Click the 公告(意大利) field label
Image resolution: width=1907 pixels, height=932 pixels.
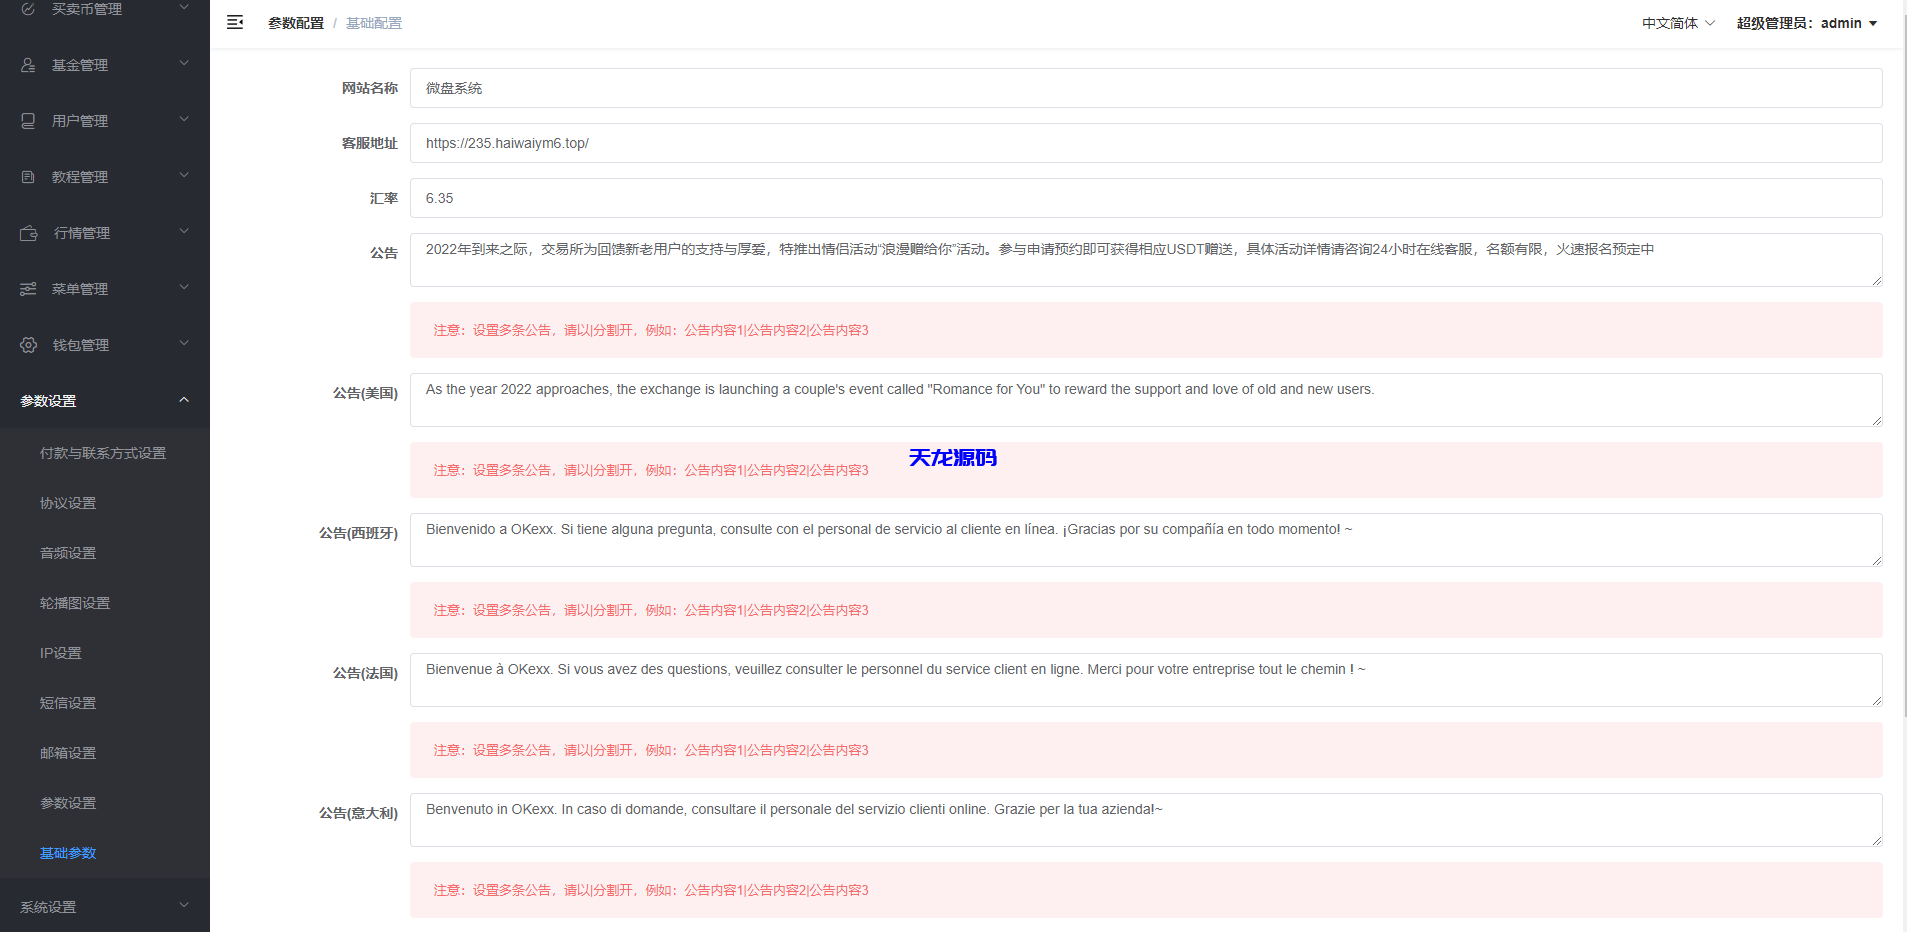358,813
